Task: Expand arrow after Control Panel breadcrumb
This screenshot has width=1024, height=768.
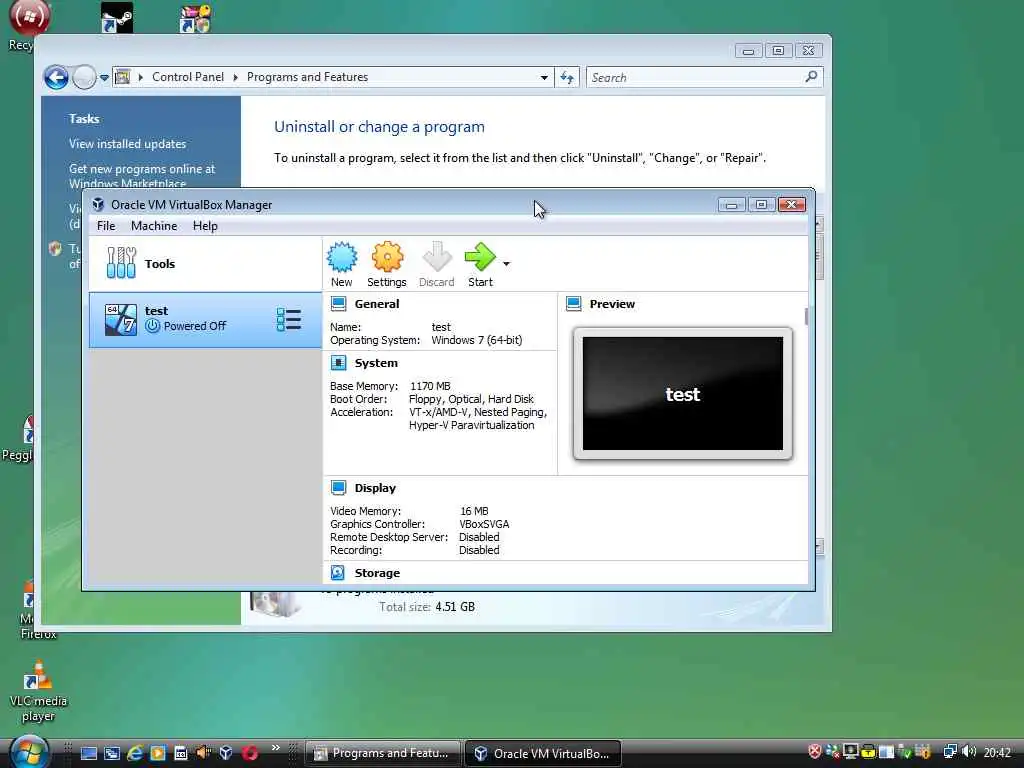Action: (x=235, y=77)
